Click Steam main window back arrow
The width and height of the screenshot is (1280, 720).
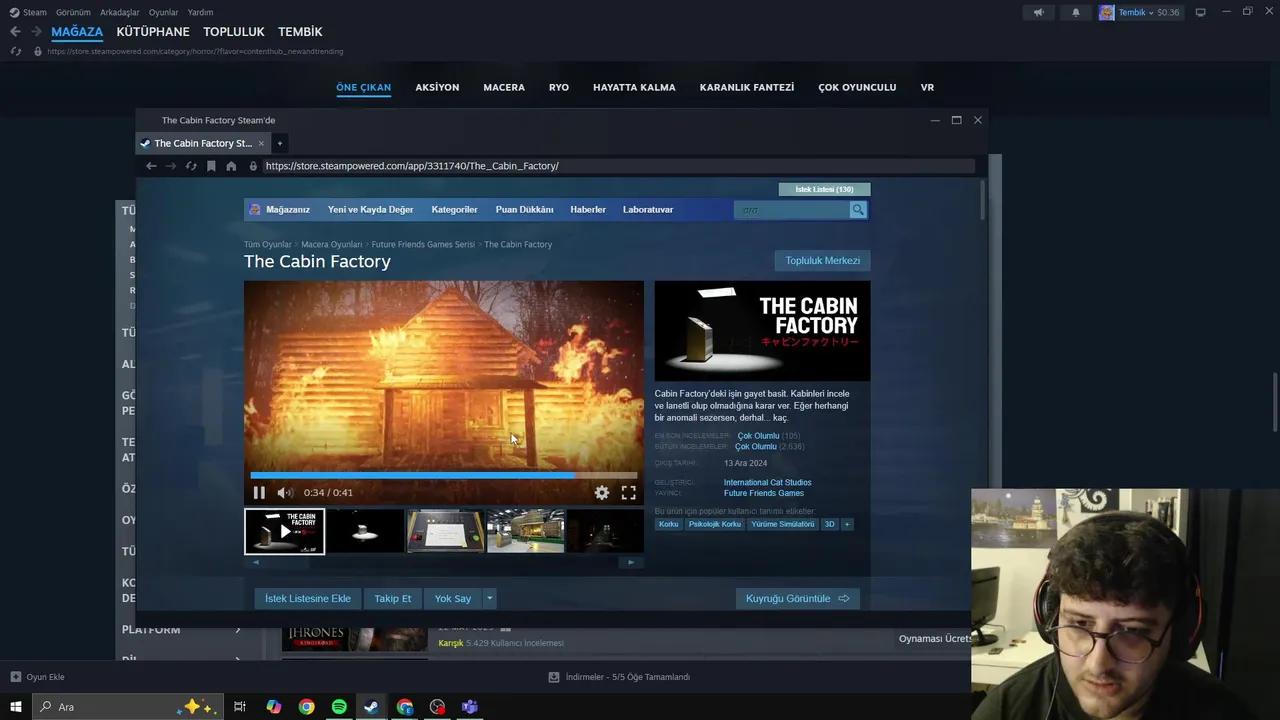pos(15,31)
